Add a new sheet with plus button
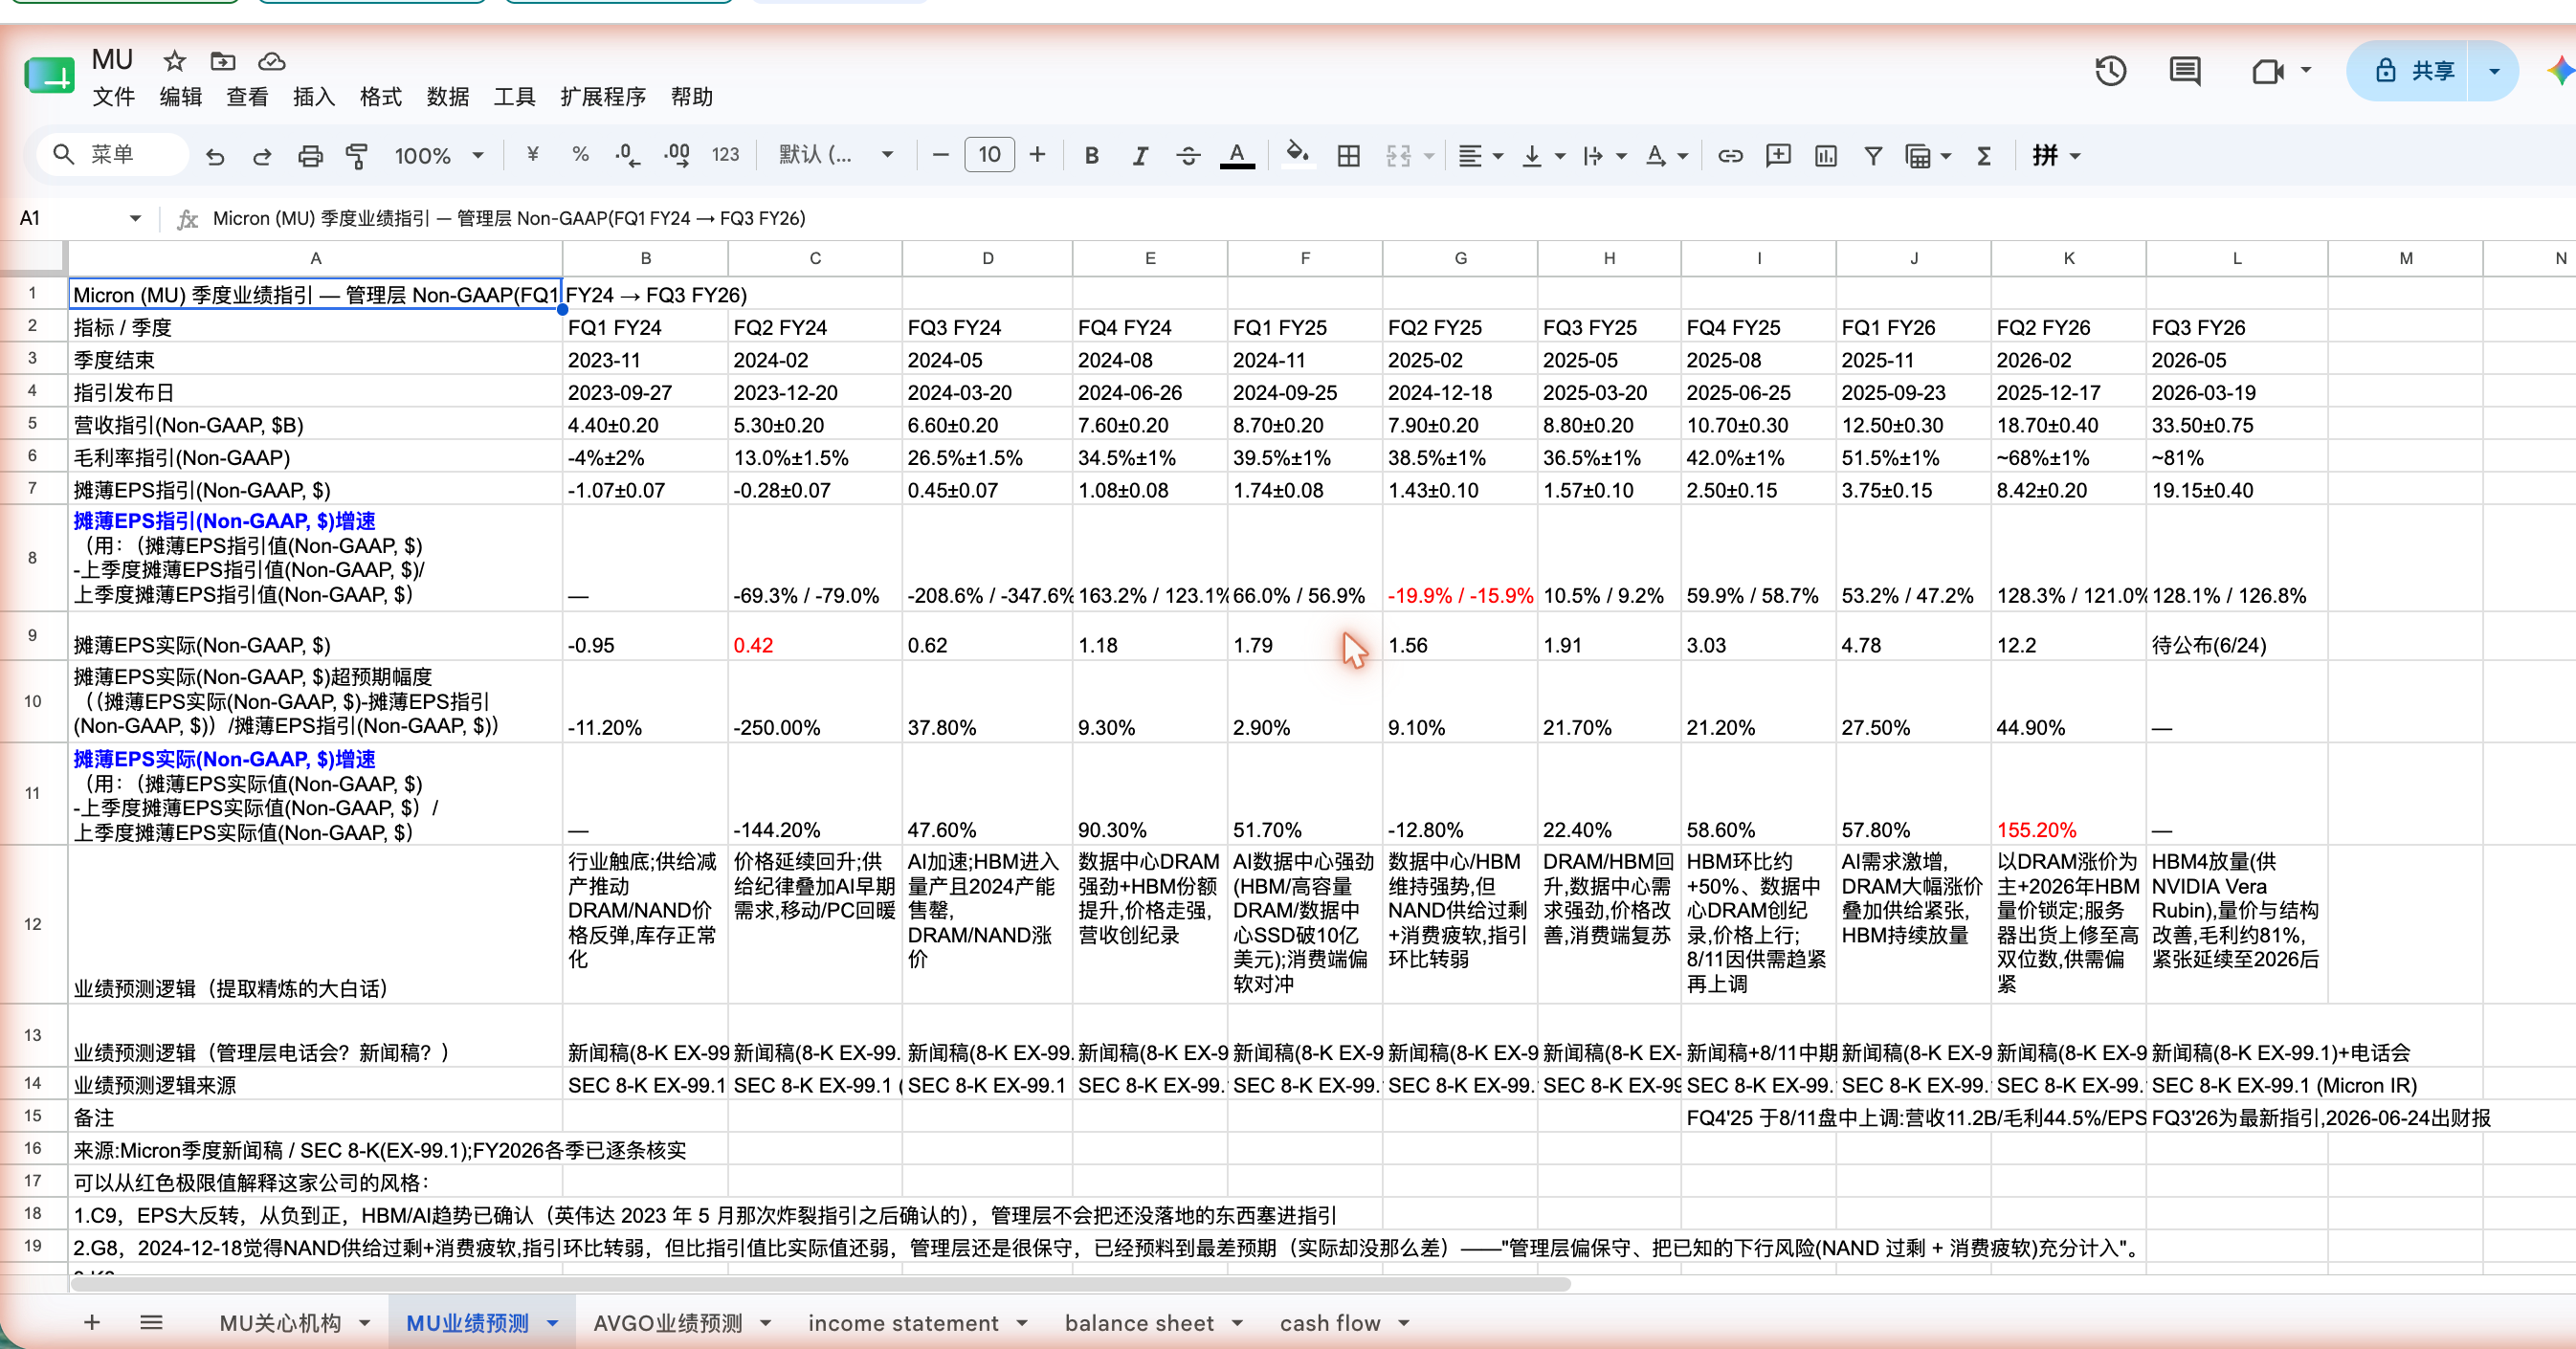 (92, 1322)
